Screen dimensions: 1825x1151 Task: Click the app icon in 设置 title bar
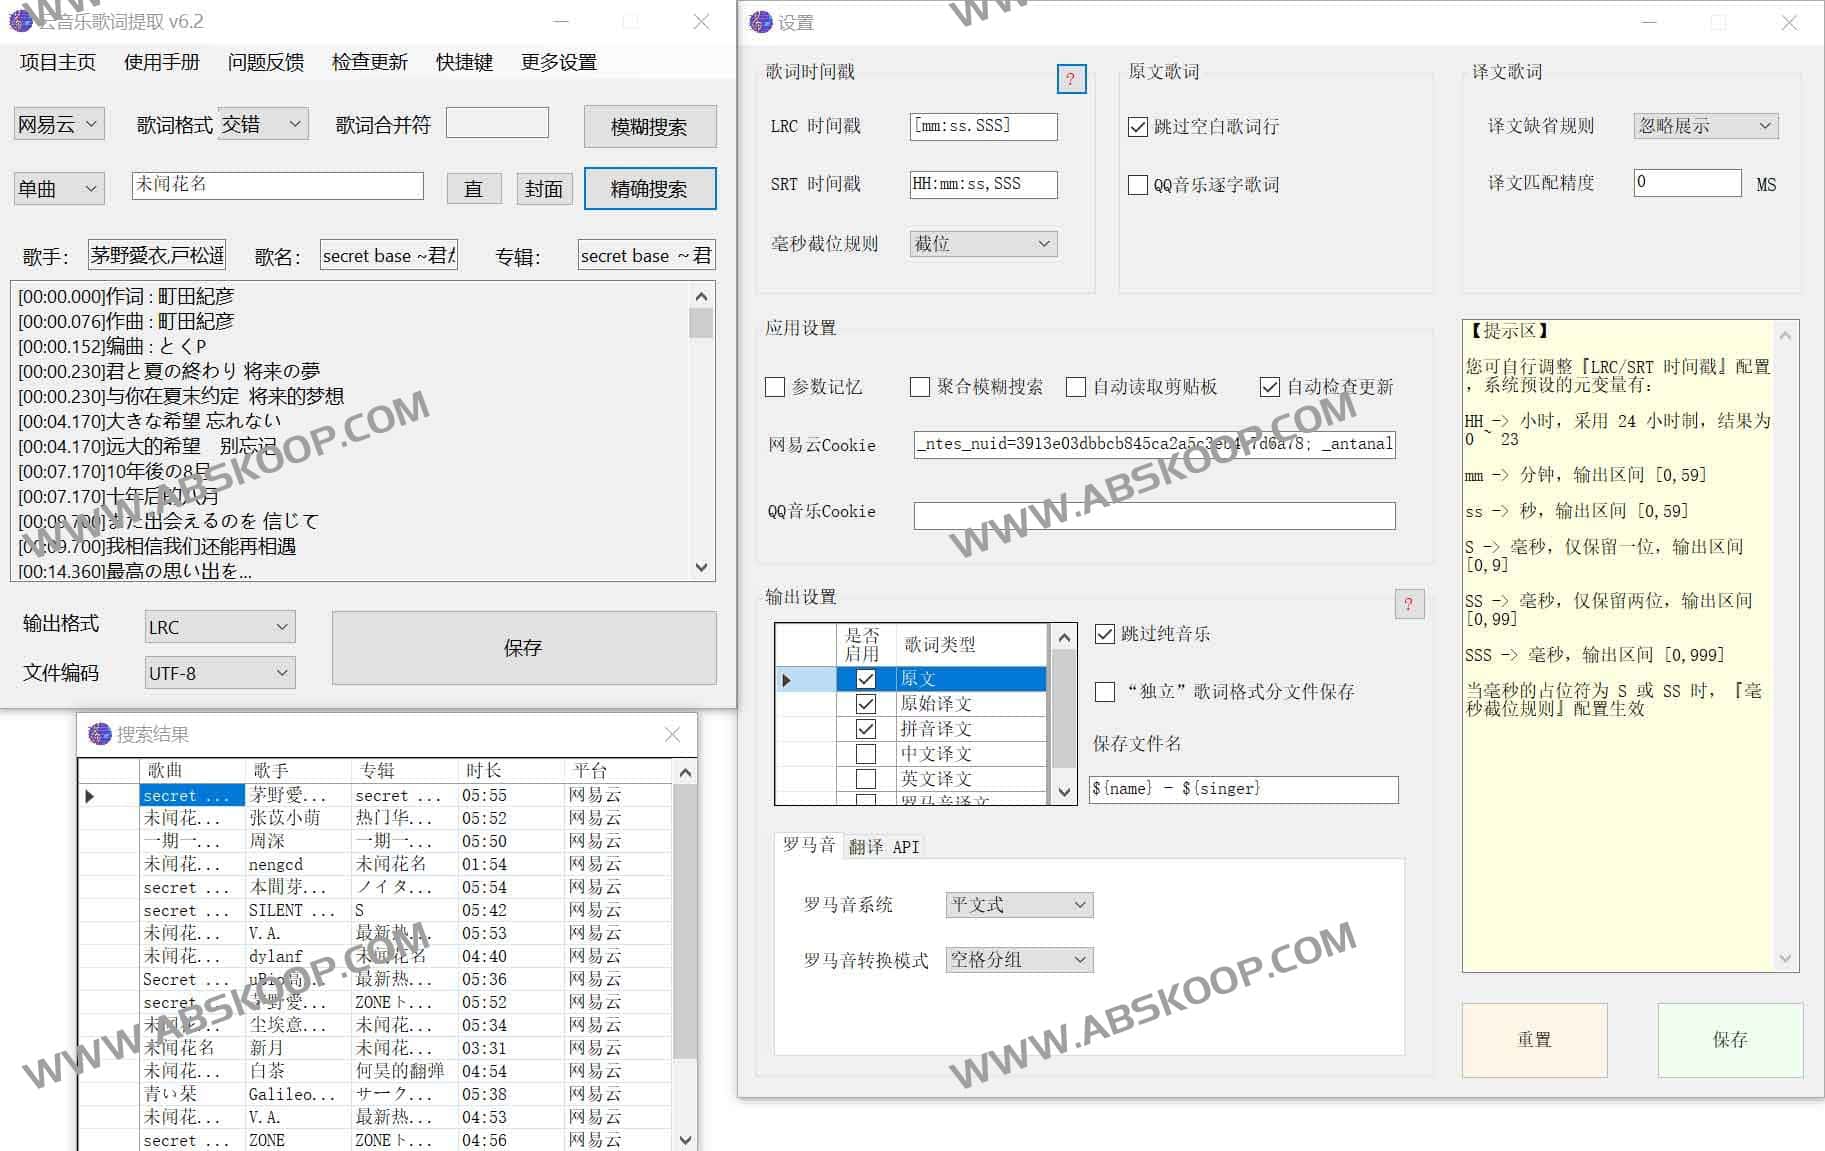[761, 22]
